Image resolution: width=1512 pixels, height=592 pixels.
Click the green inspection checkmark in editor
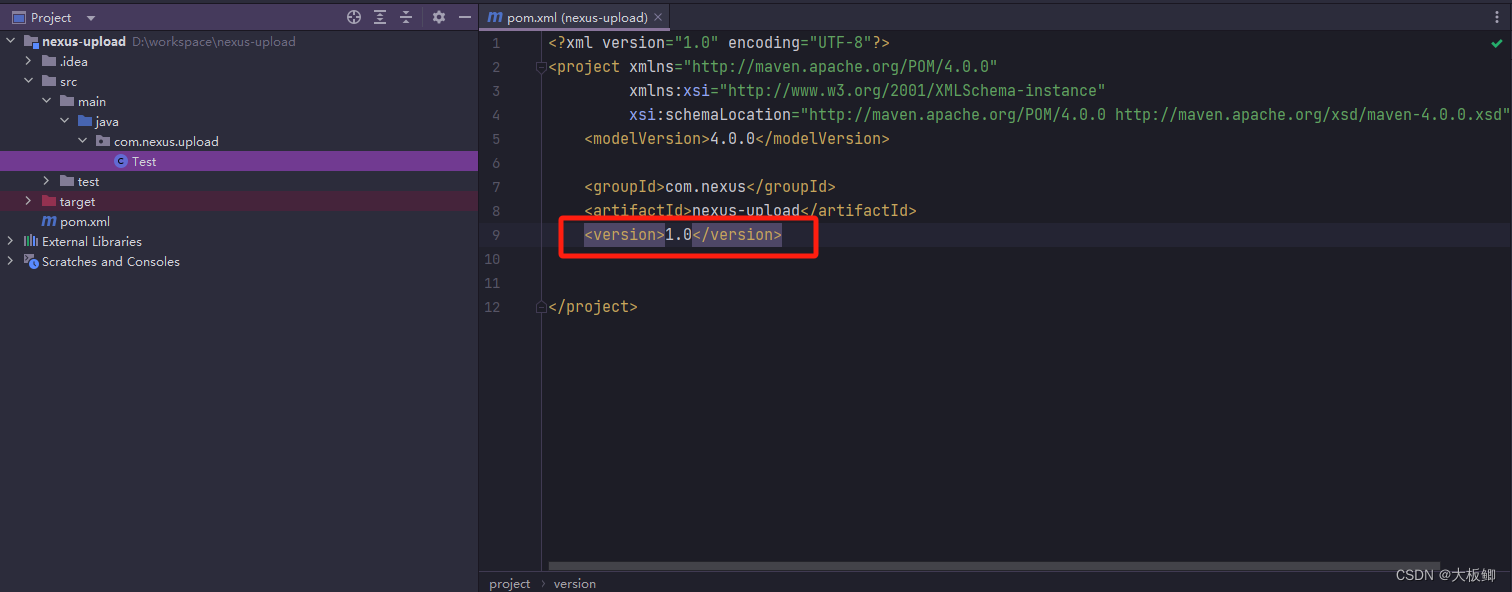(x=1496, y=44)
